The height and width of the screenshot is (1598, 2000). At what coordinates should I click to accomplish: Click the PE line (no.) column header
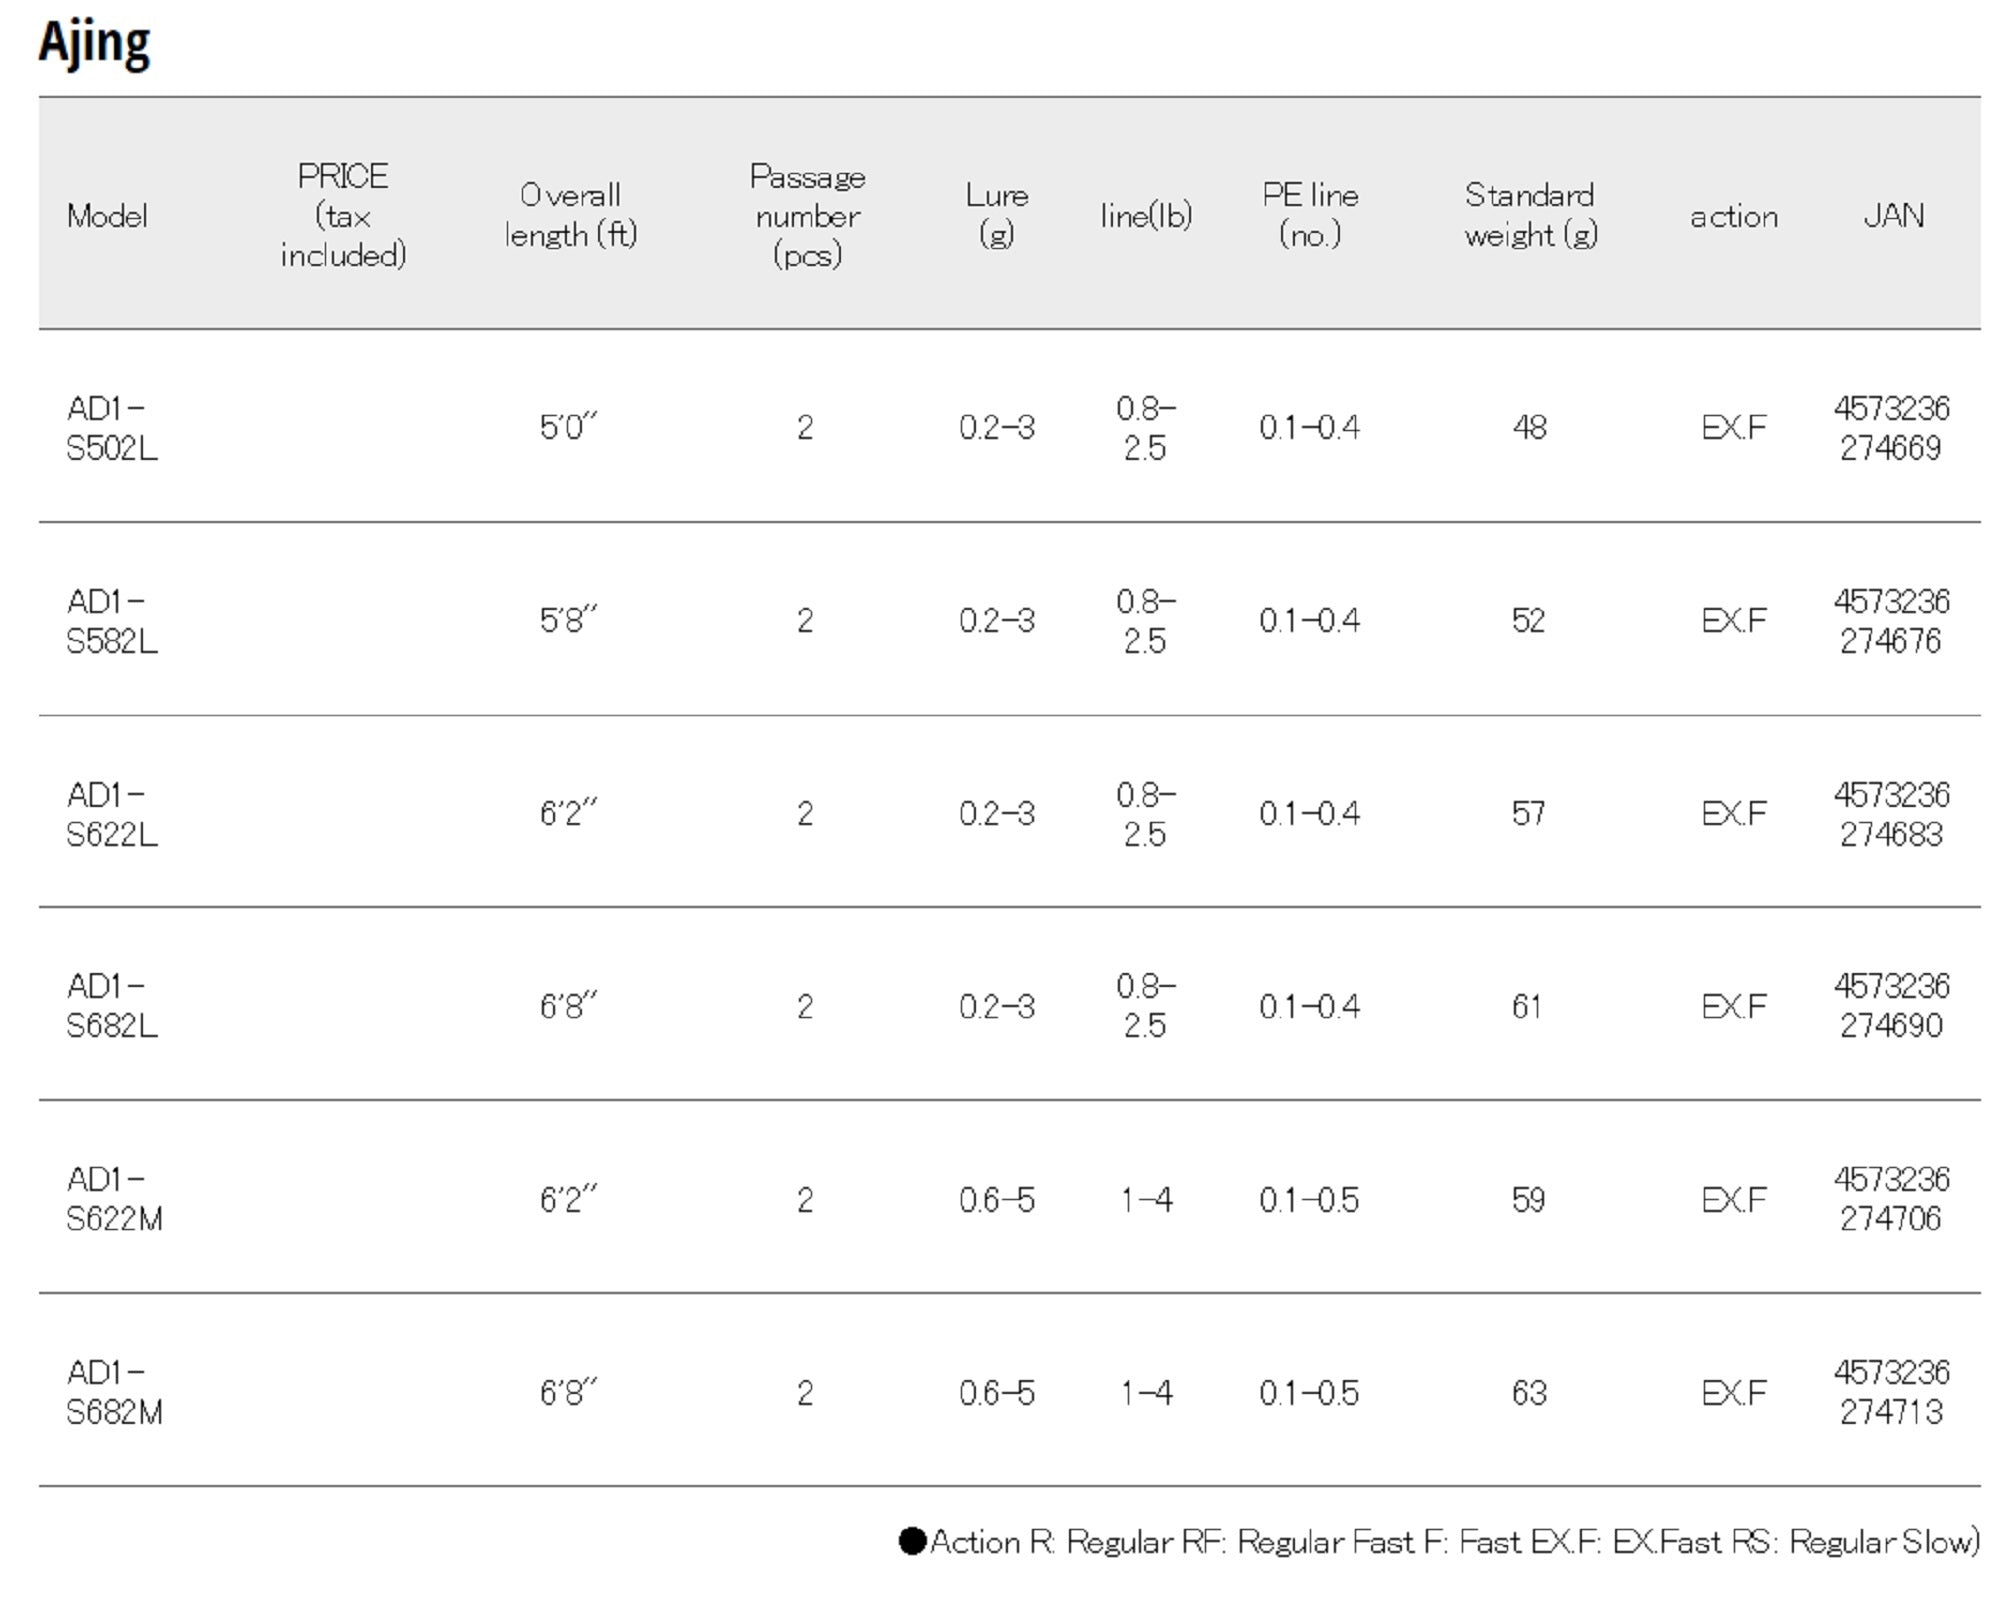(1310, 215)
